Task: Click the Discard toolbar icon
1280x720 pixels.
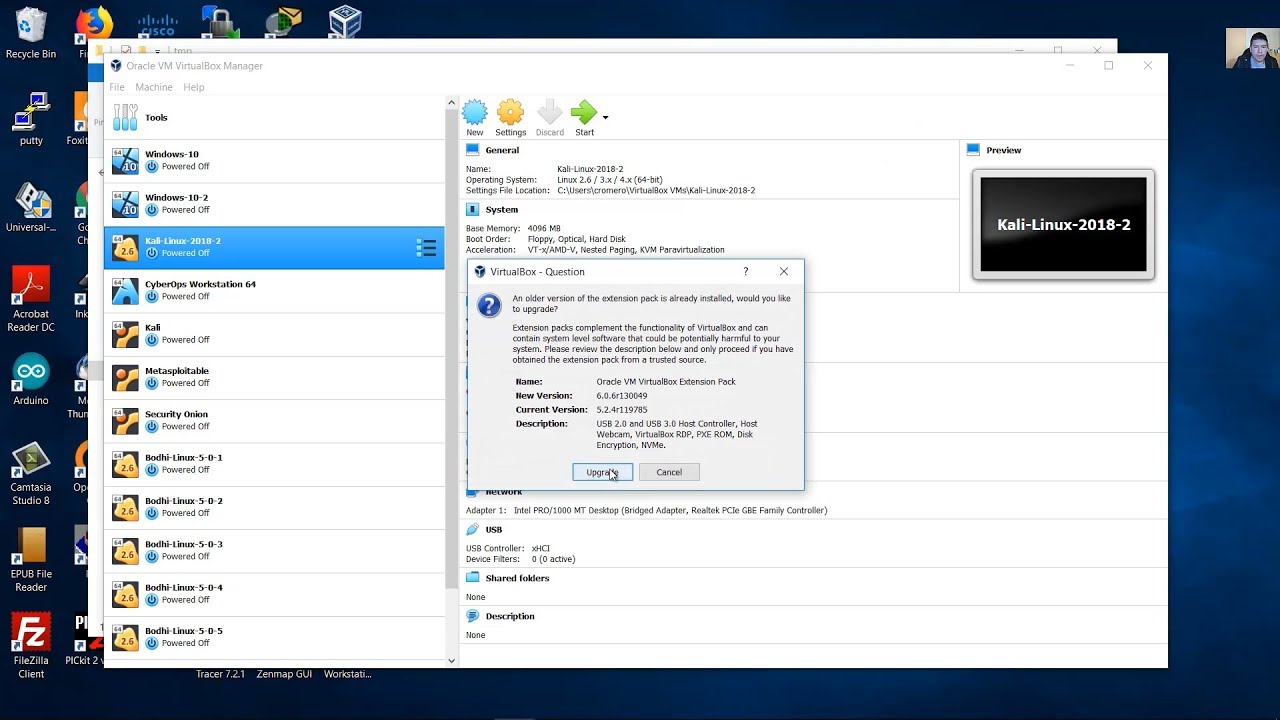Action: [x=550, y=113]
